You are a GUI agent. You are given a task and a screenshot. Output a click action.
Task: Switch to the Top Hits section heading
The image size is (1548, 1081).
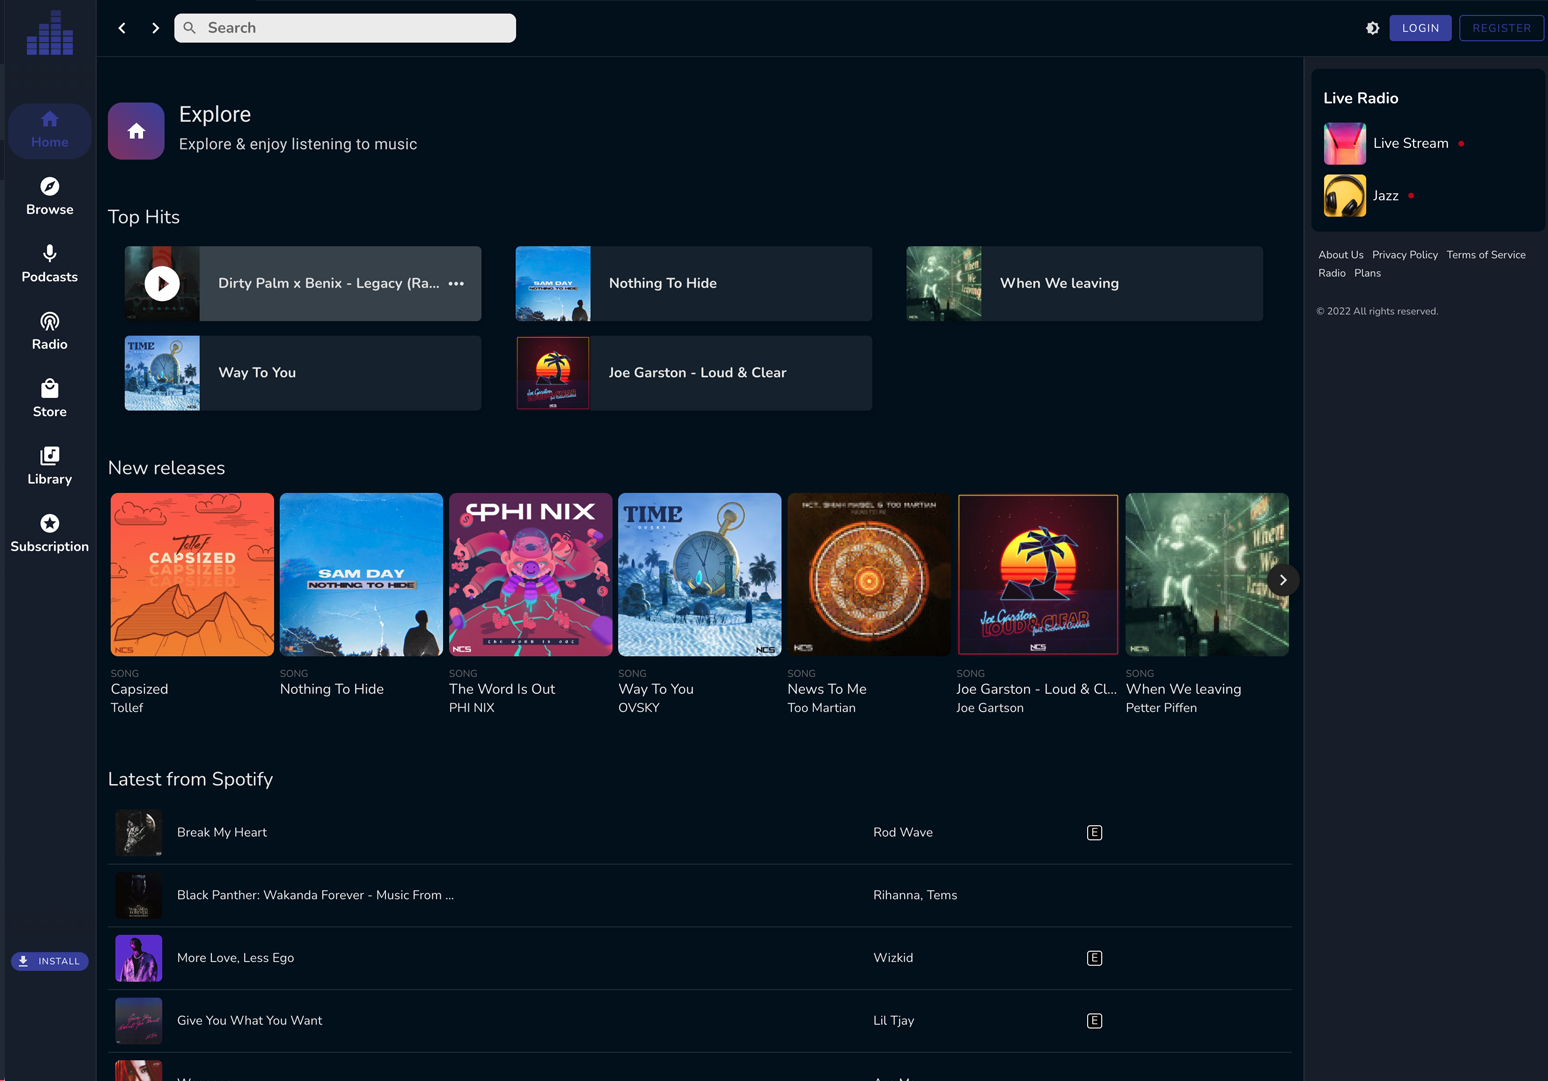[x=143, y=217]
